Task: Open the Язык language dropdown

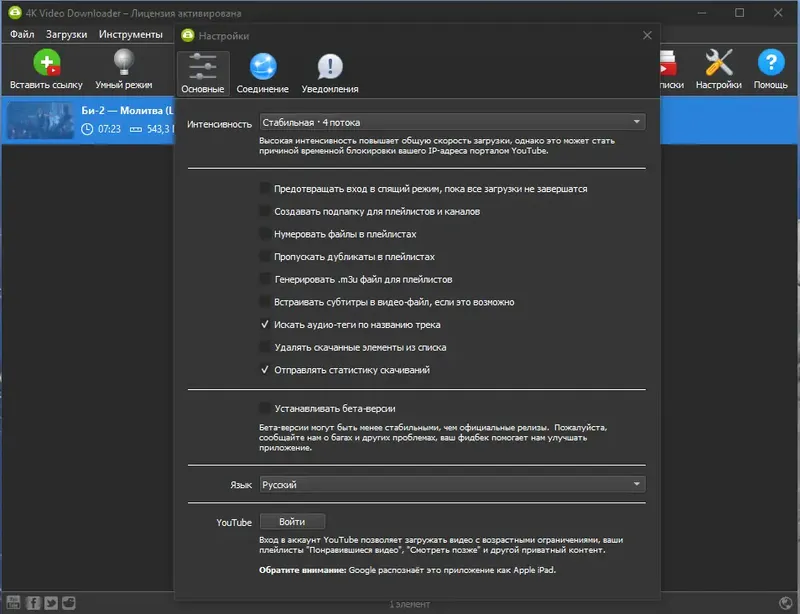Action: tap(452, 484)
